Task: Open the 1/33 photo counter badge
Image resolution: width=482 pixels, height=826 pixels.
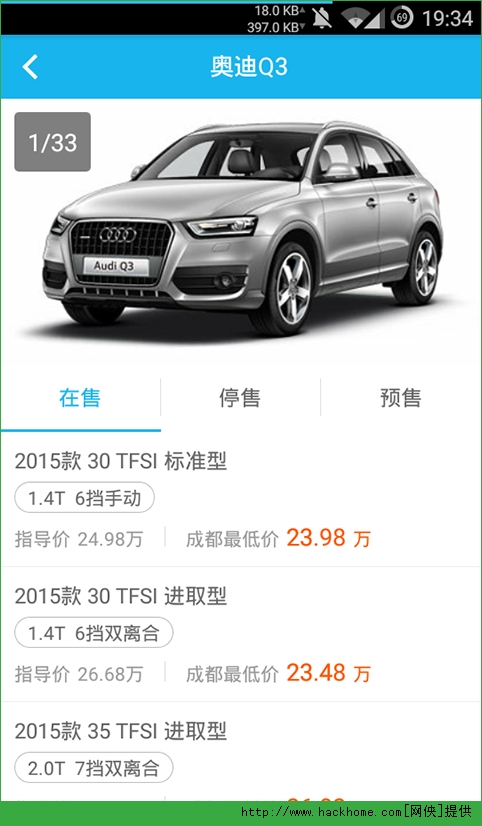Action: 53,142
